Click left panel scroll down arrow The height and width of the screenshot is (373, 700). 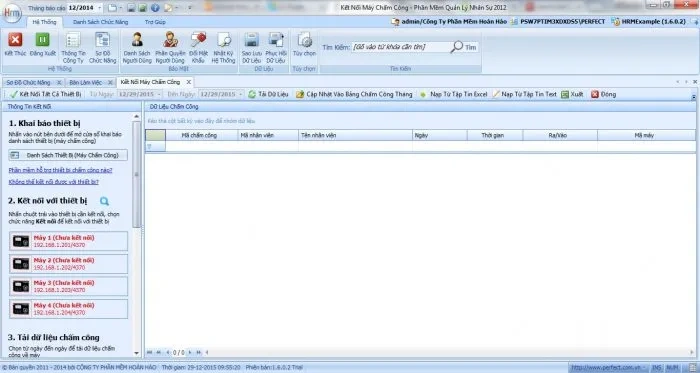click(137, 353)
